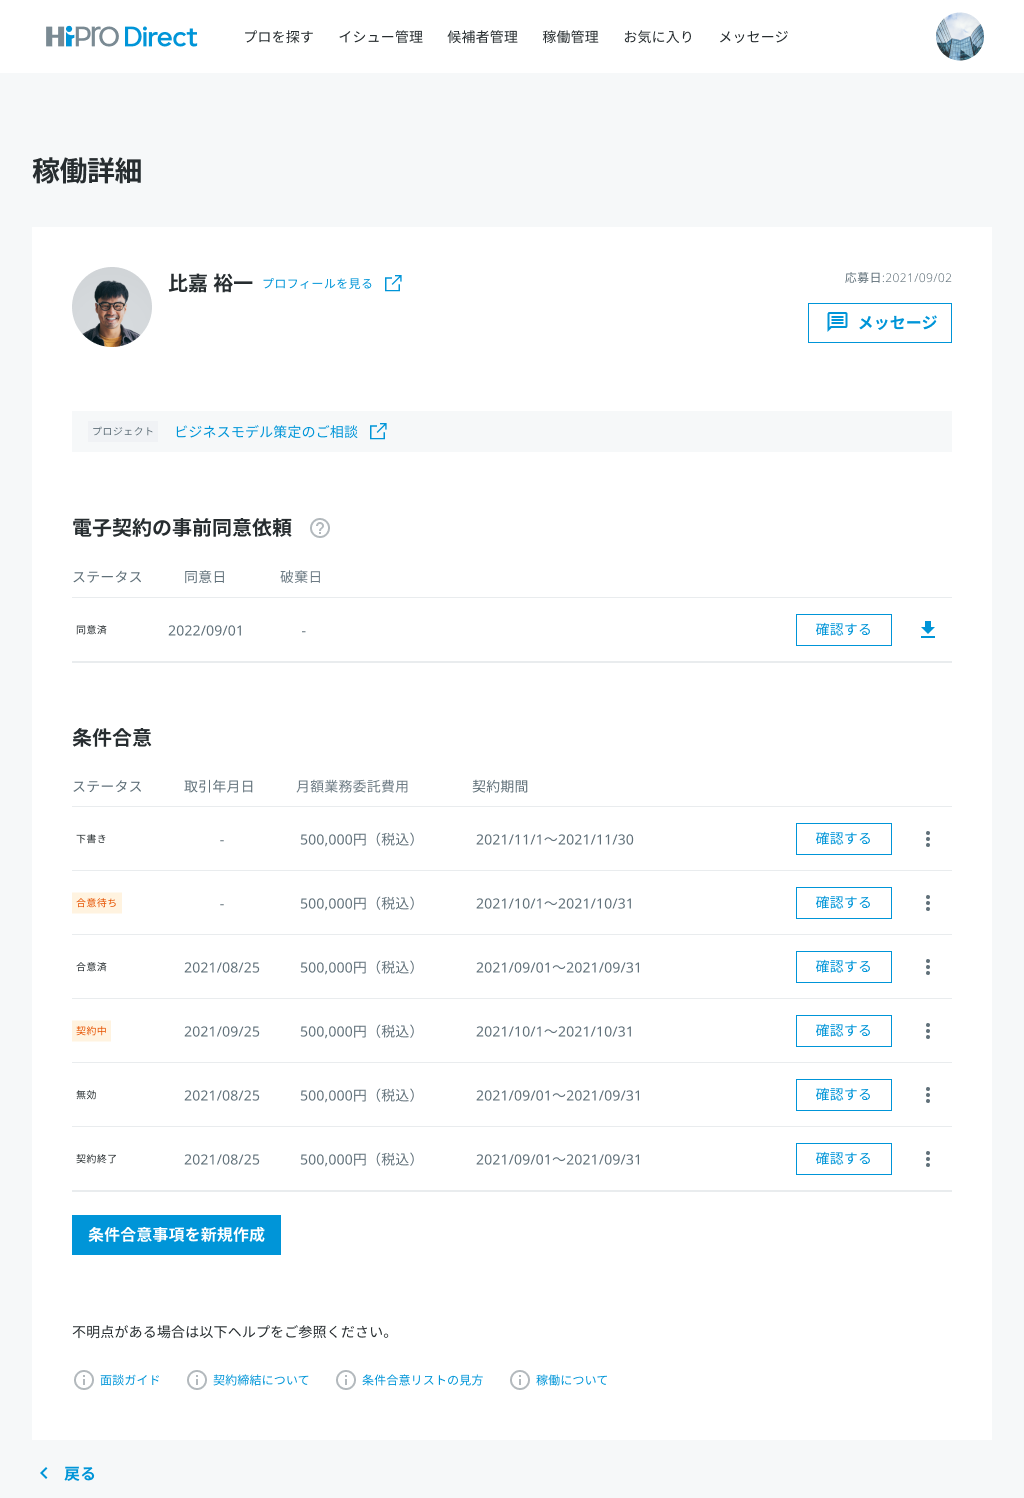Open the three-dot menu for the 契約終了 row
1024x1498 pixels.
tap(927, 1159)
